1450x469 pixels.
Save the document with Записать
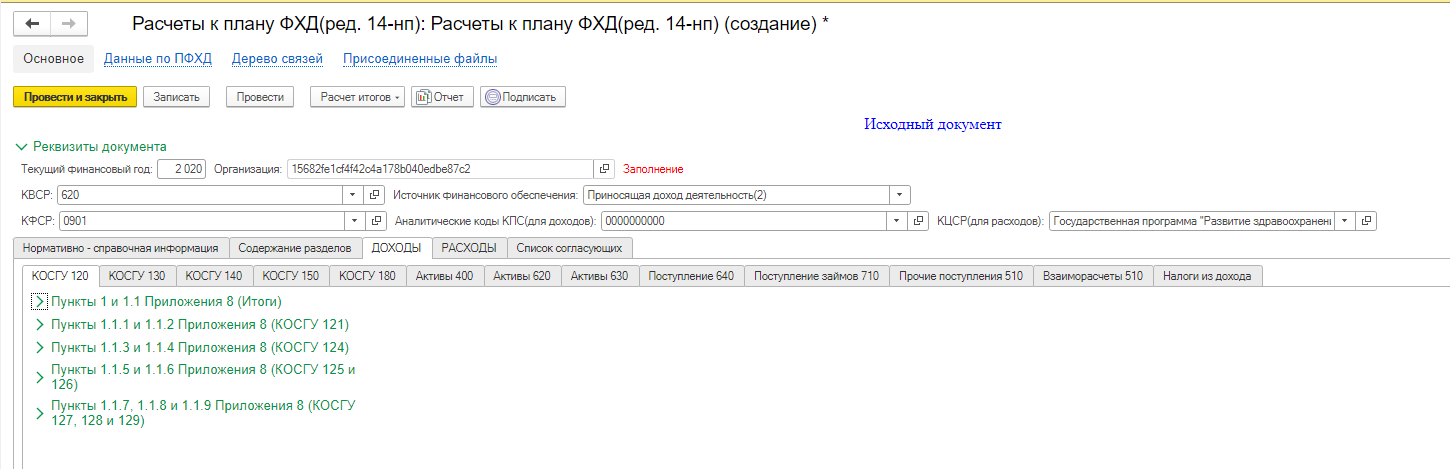[177, 97]
